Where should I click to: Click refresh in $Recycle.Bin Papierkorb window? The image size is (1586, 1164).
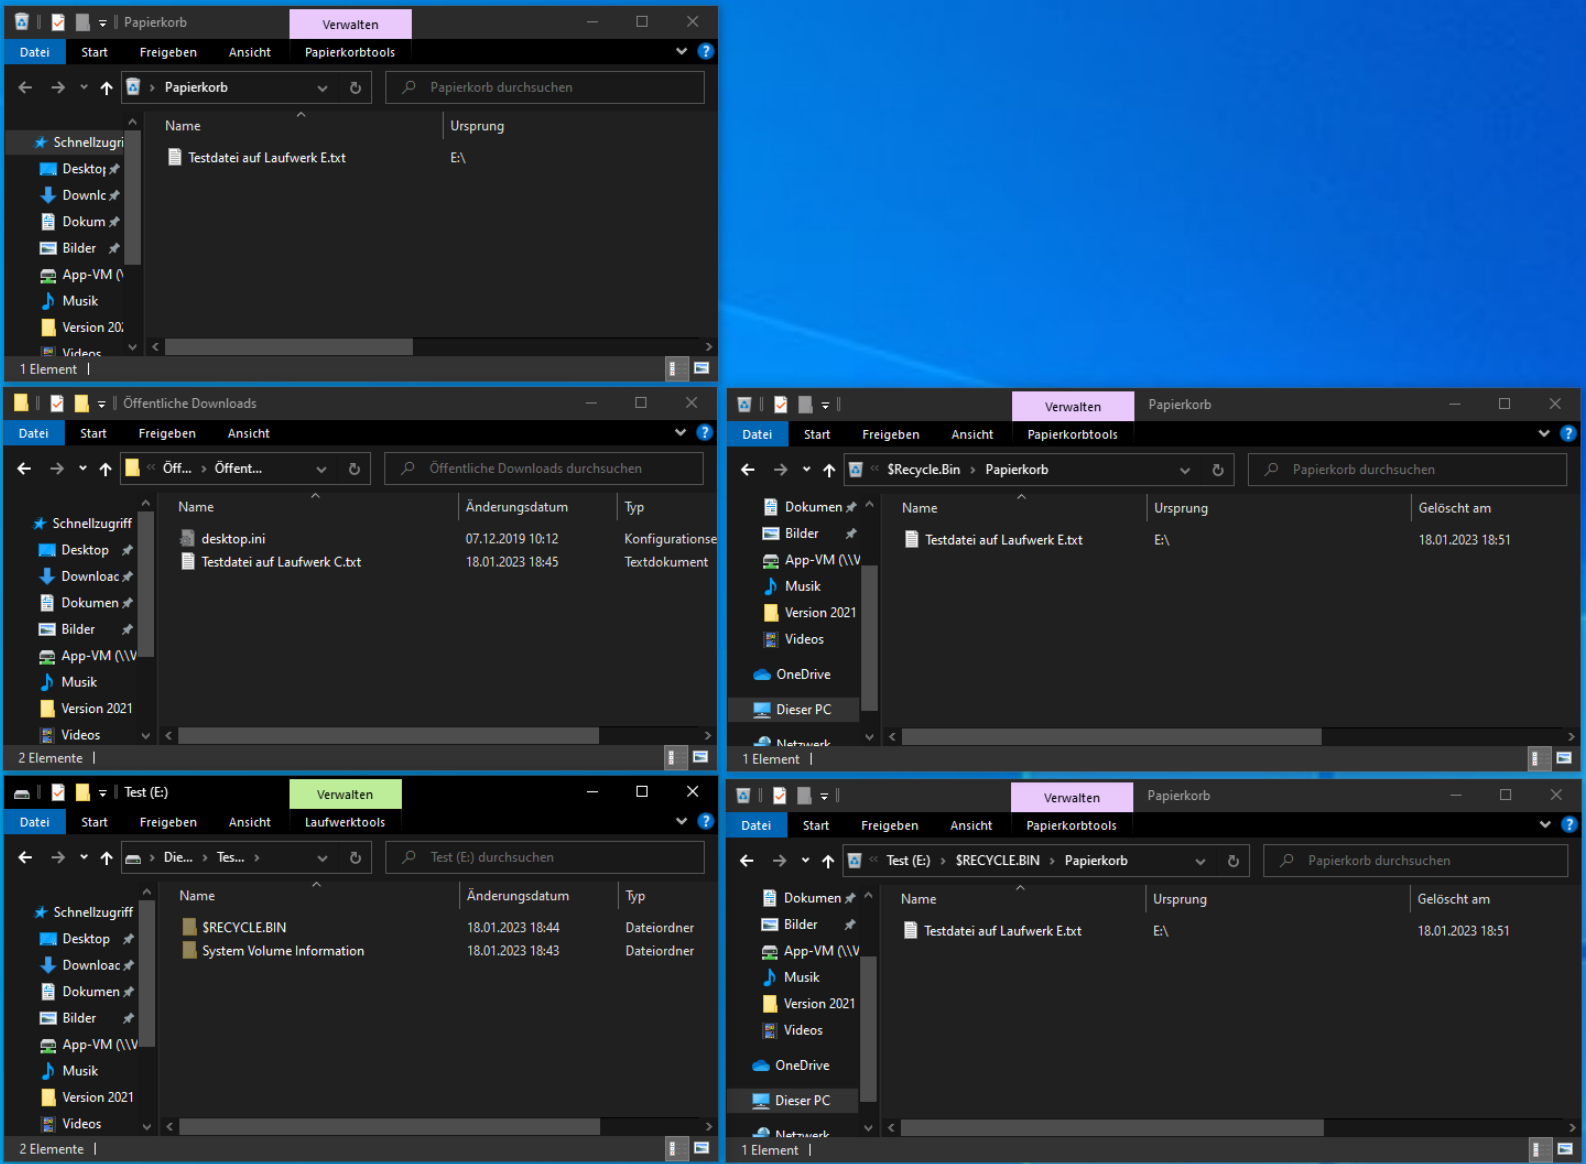(1218, 470)
